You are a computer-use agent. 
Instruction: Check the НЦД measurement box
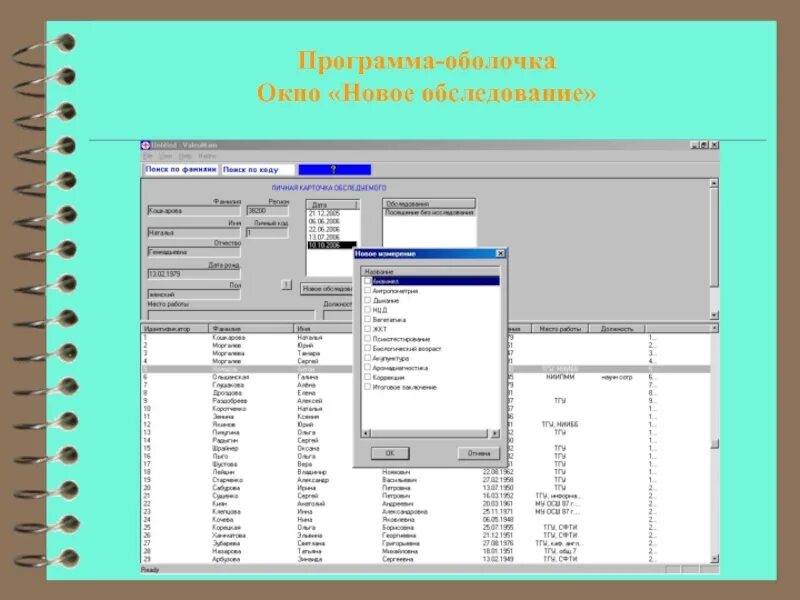(x=367, y=310)
